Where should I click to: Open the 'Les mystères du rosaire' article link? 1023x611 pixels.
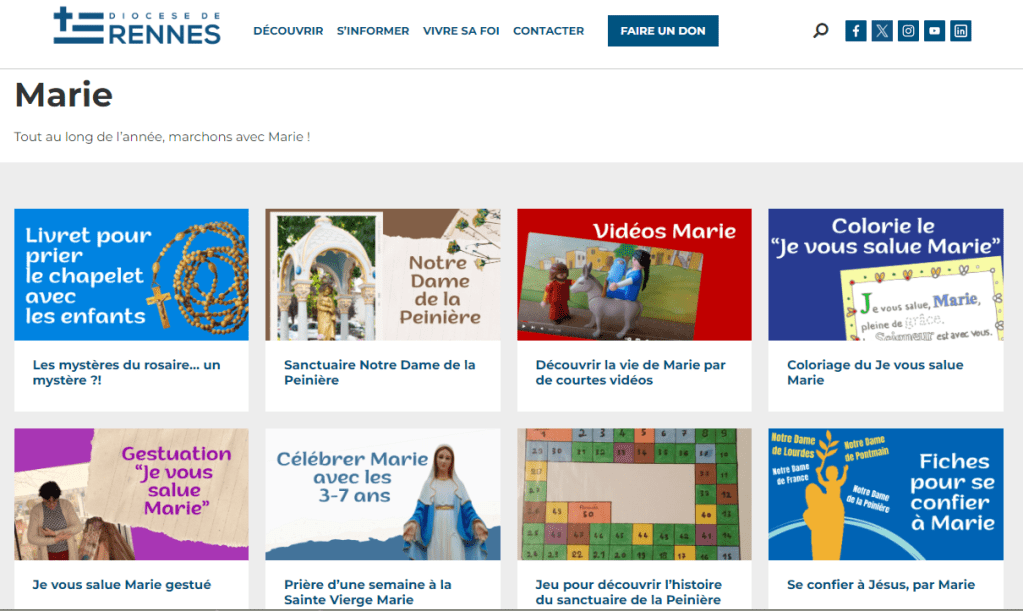point(126,372)
